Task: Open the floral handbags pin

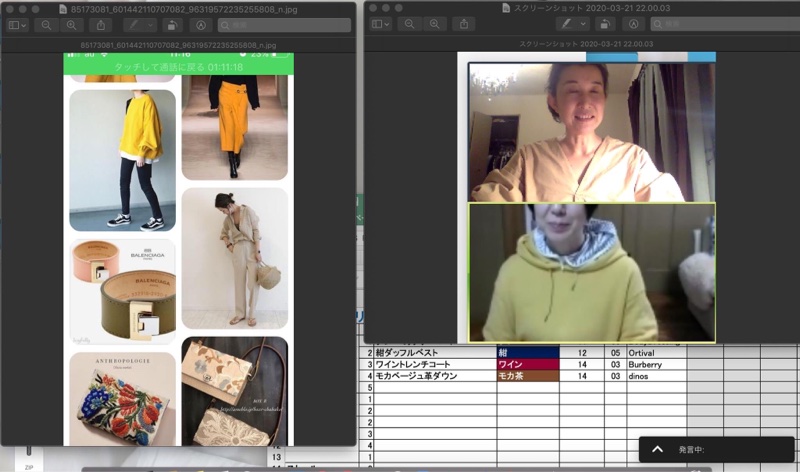Action: [235, 391]
